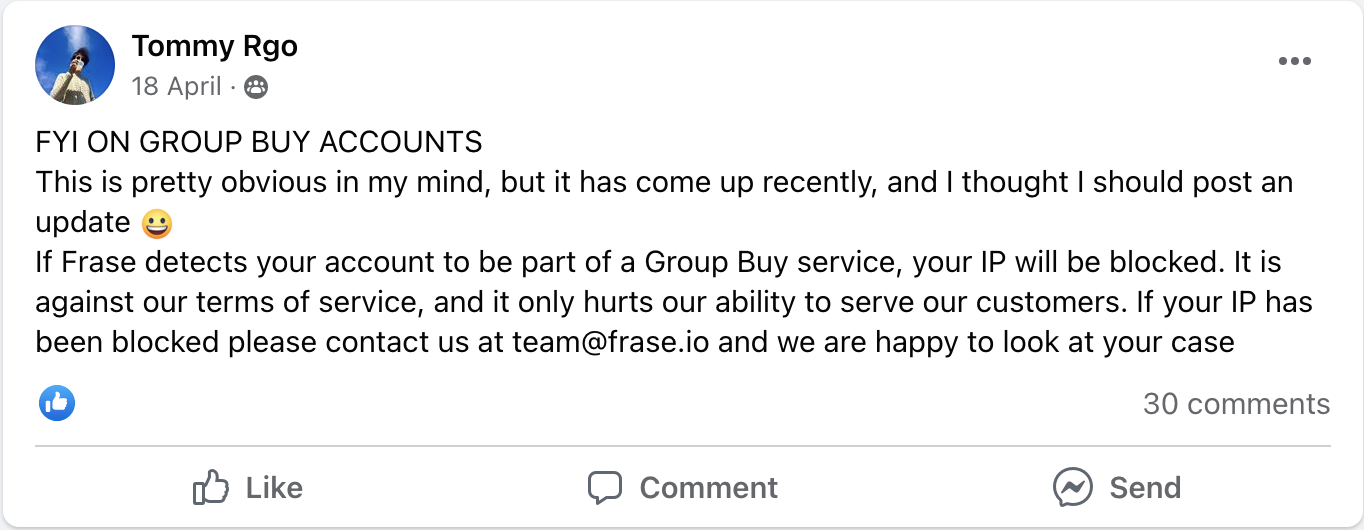Click the grinning face emoji
The width and height of the screenshot is (1364, 530).
coord(156,223)
